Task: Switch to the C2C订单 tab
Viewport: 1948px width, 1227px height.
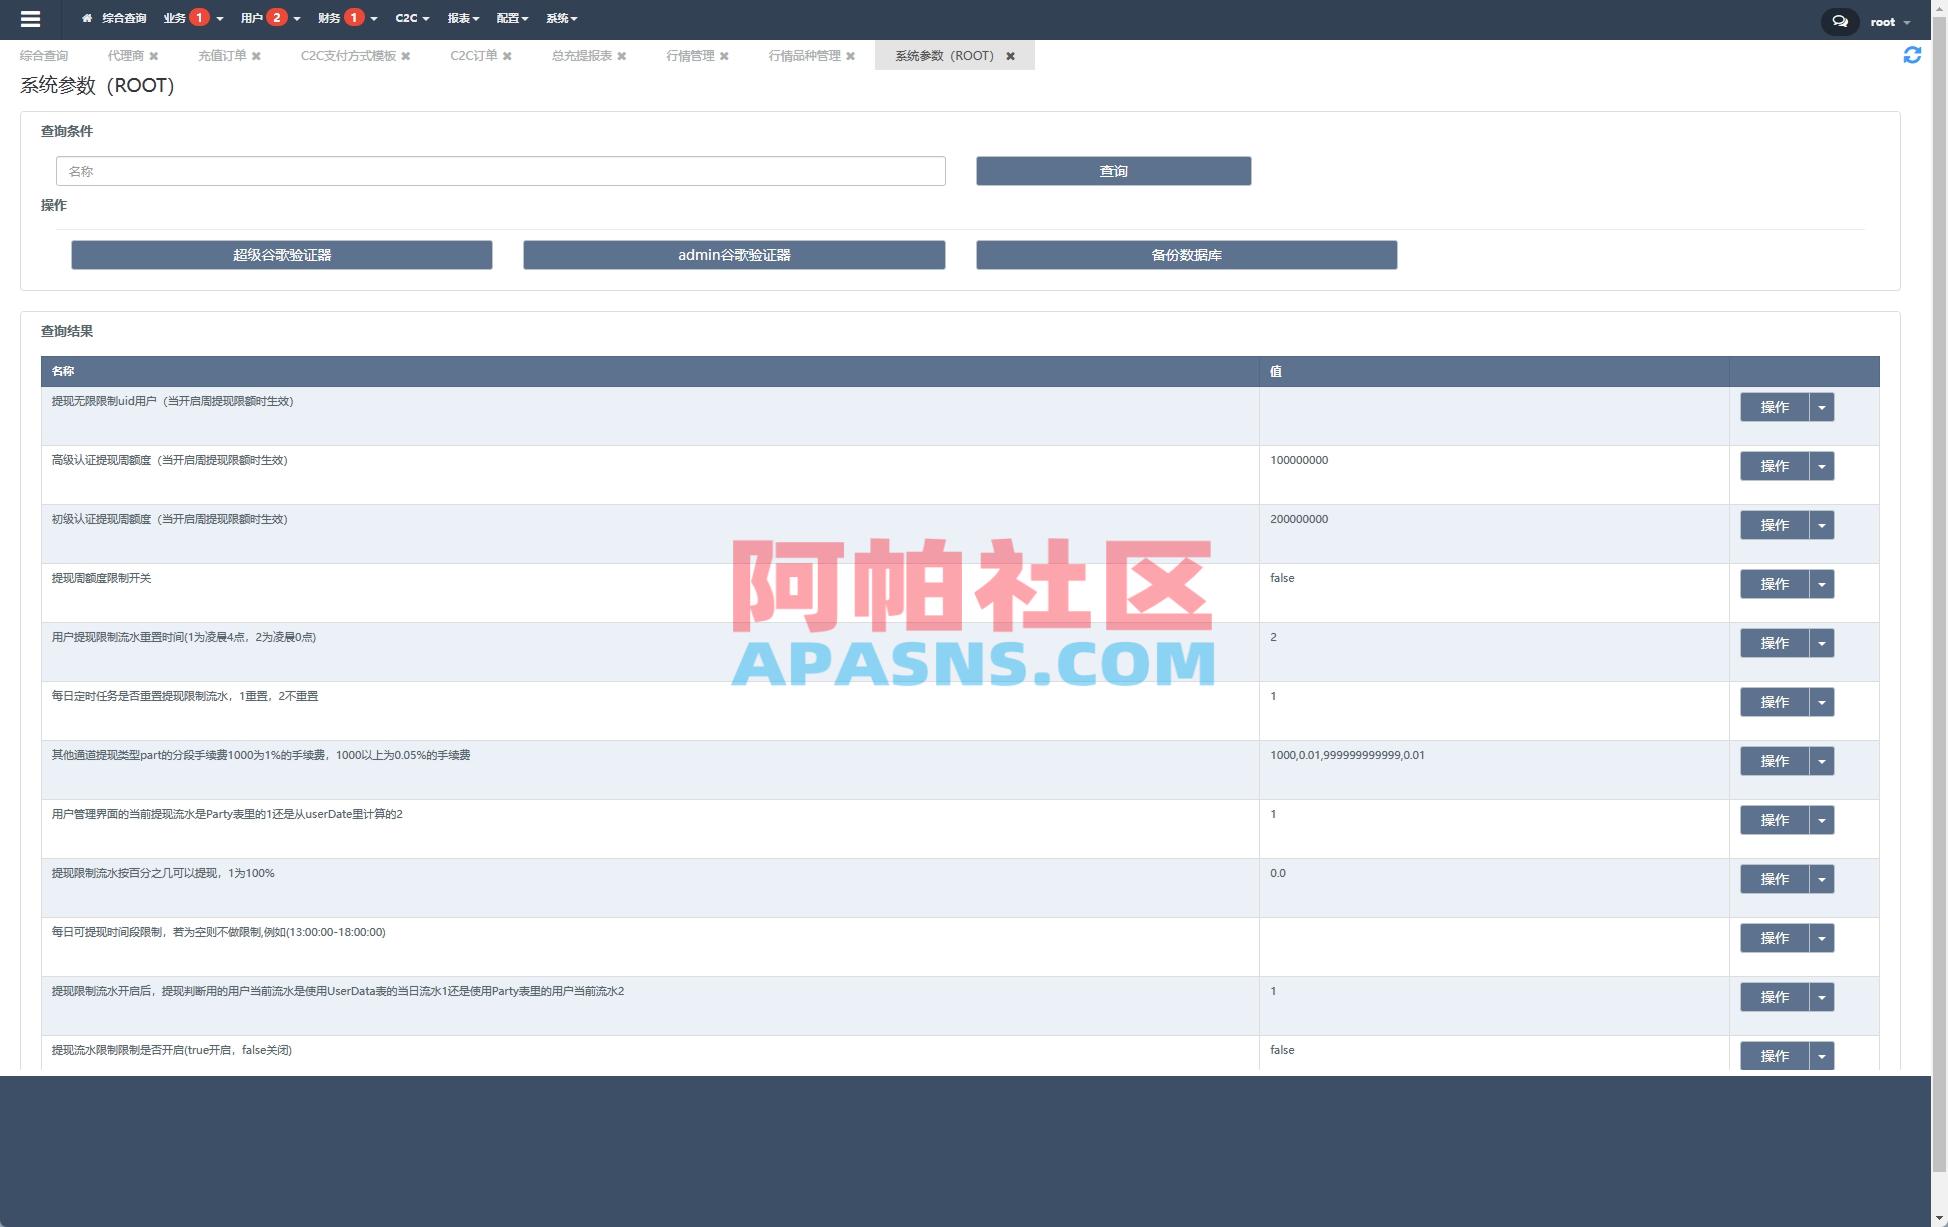Action: [473, 56]
